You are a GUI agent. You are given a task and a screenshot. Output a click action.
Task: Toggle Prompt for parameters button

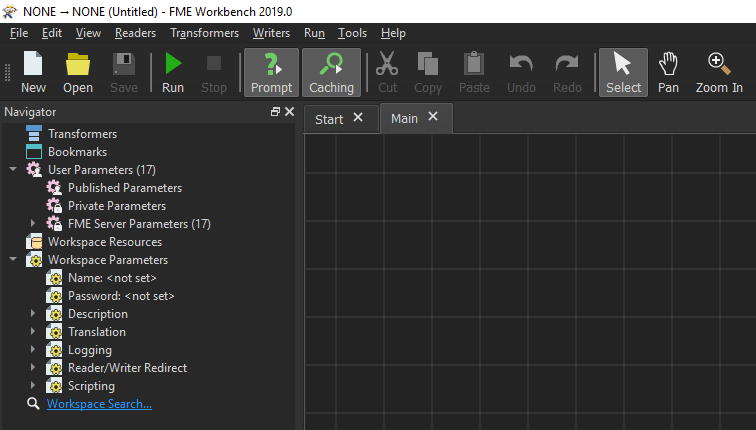(x=271, y=72)
